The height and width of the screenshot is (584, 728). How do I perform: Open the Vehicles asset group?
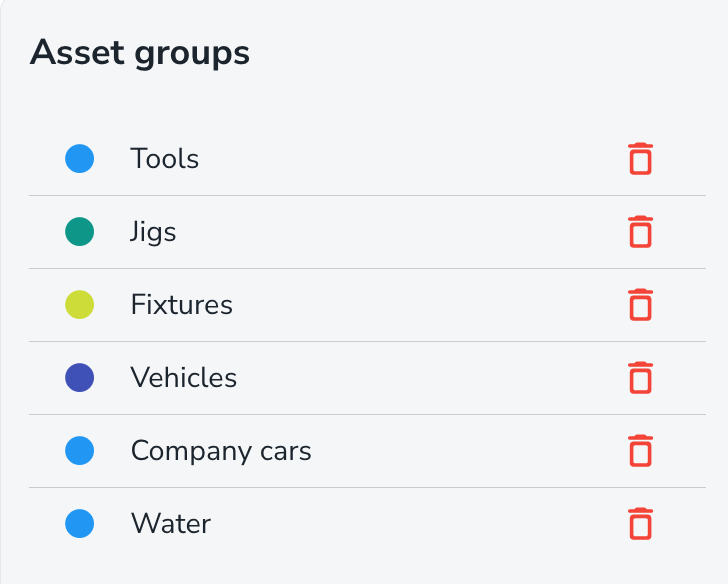(184, 378)
